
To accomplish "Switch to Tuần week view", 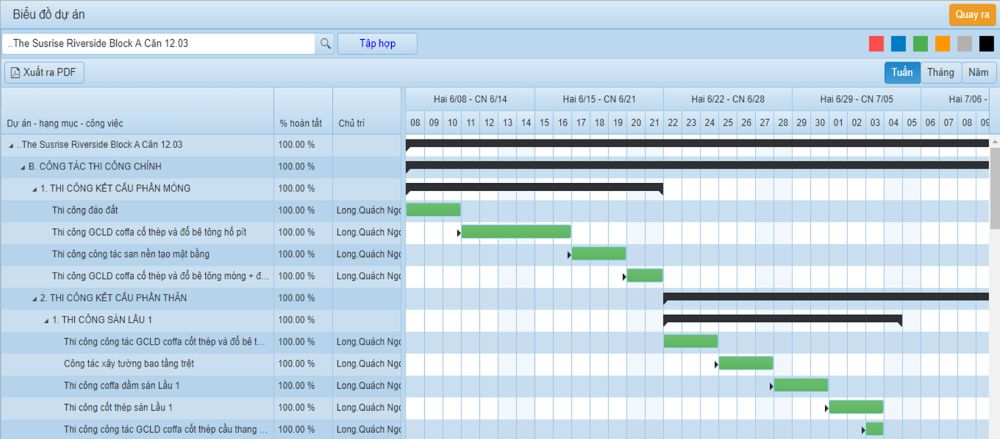I will point(901,72).
